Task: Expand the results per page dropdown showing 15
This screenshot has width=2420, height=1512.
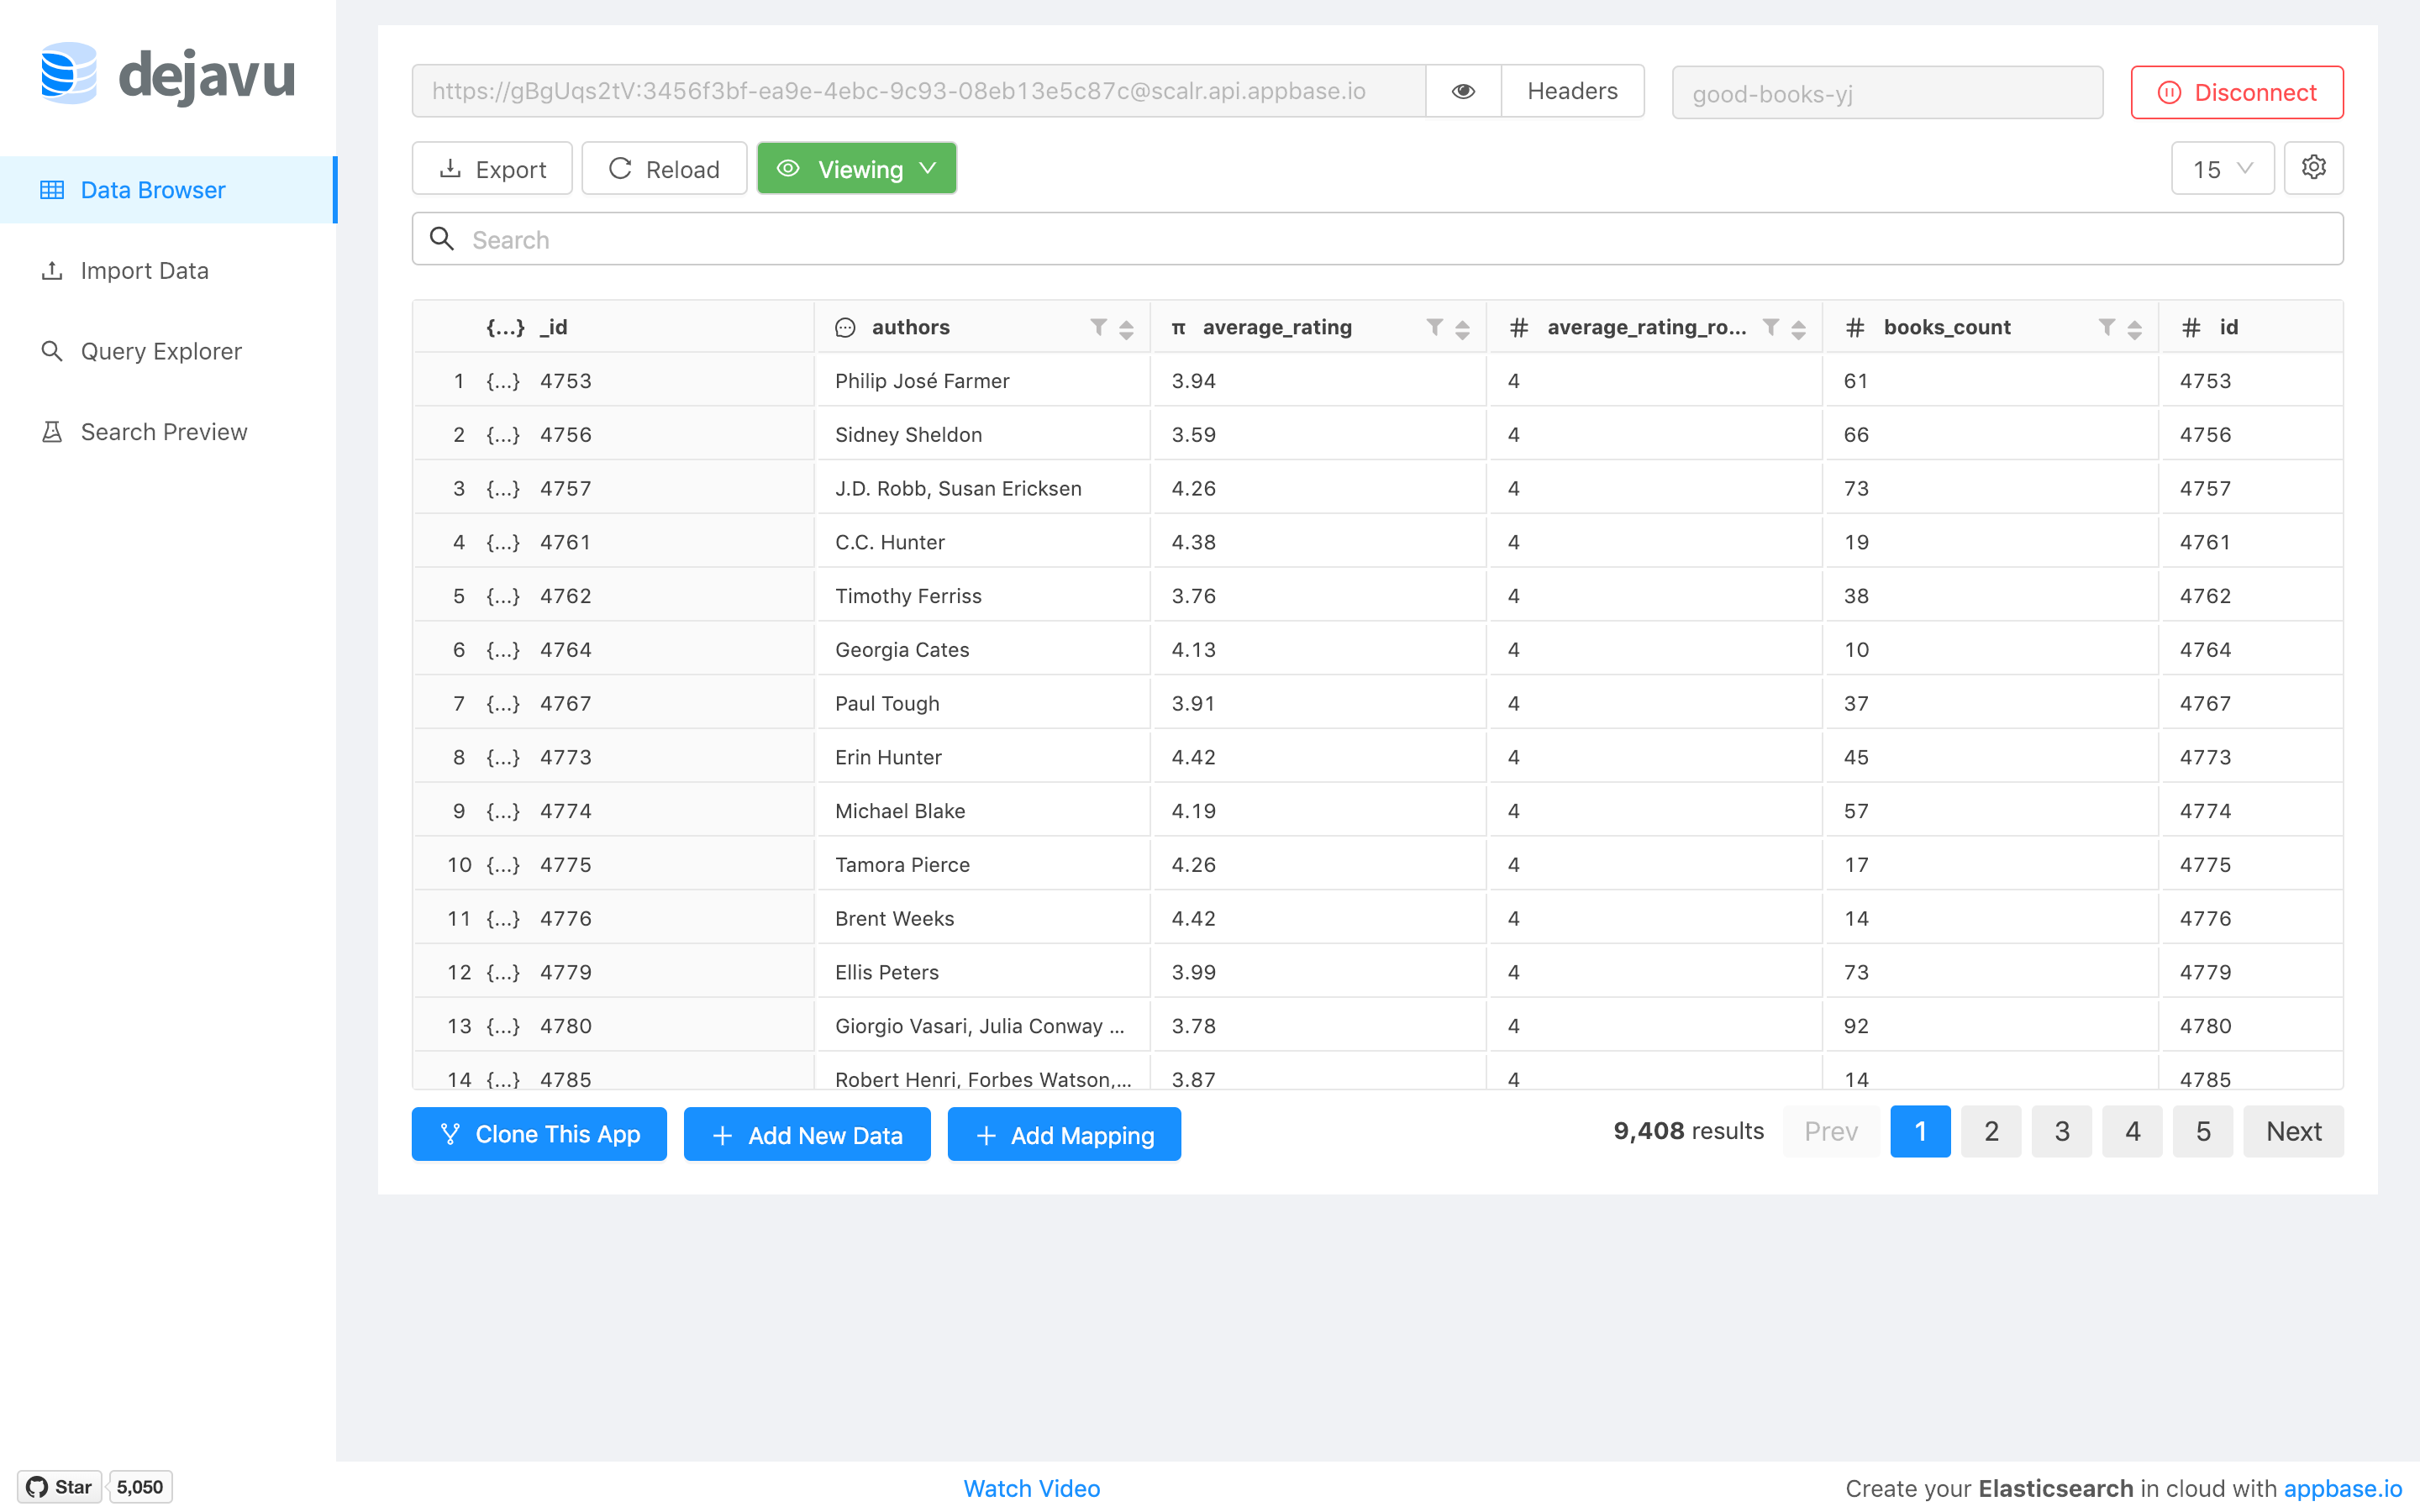Action: point(2222,167)
